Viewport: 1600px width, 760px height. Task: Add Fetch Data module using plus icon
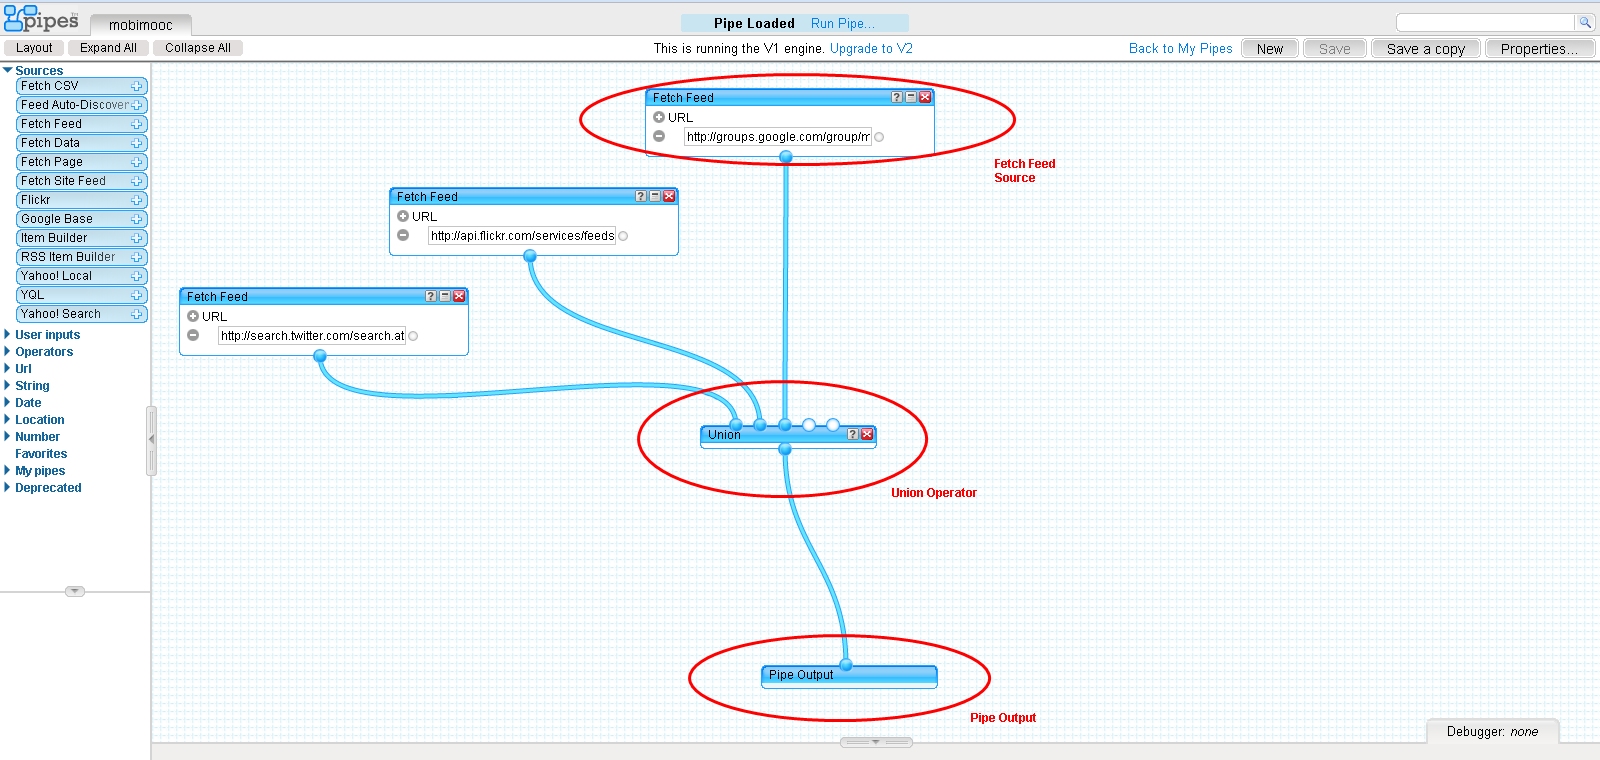[137, 143]
